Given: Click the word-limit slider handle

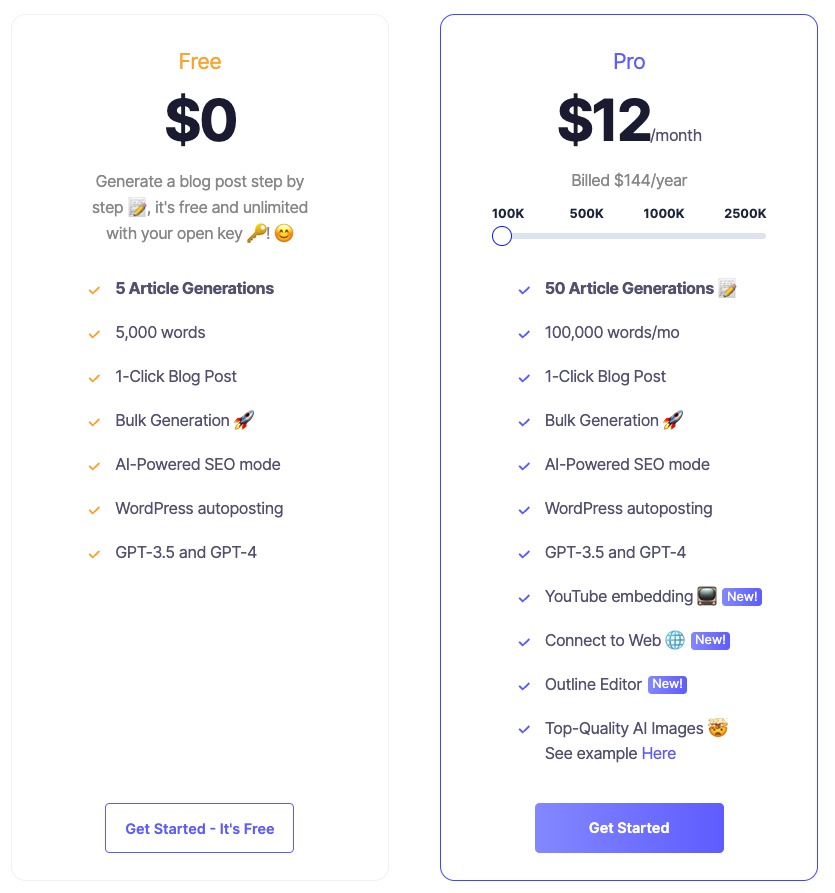Looking at the screenshot, I should 502,236.
